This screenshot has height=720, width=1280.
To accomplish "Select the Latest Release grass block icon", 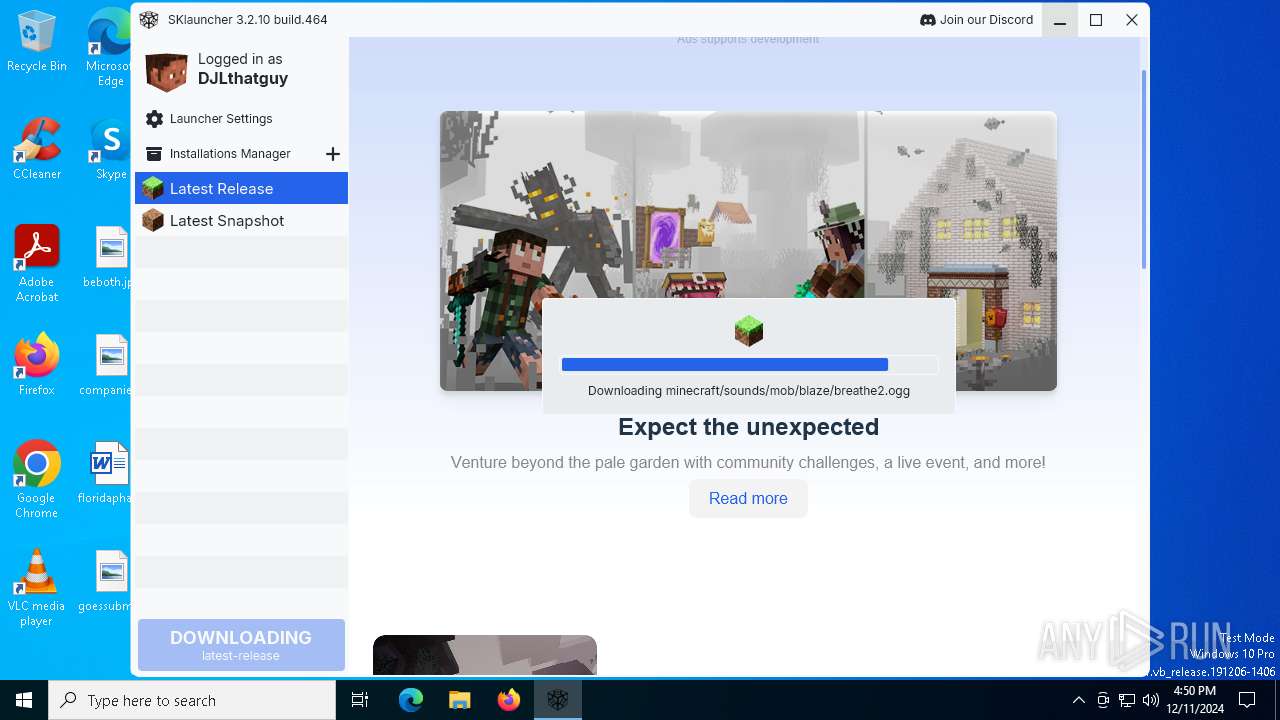I will coord(153,188).
